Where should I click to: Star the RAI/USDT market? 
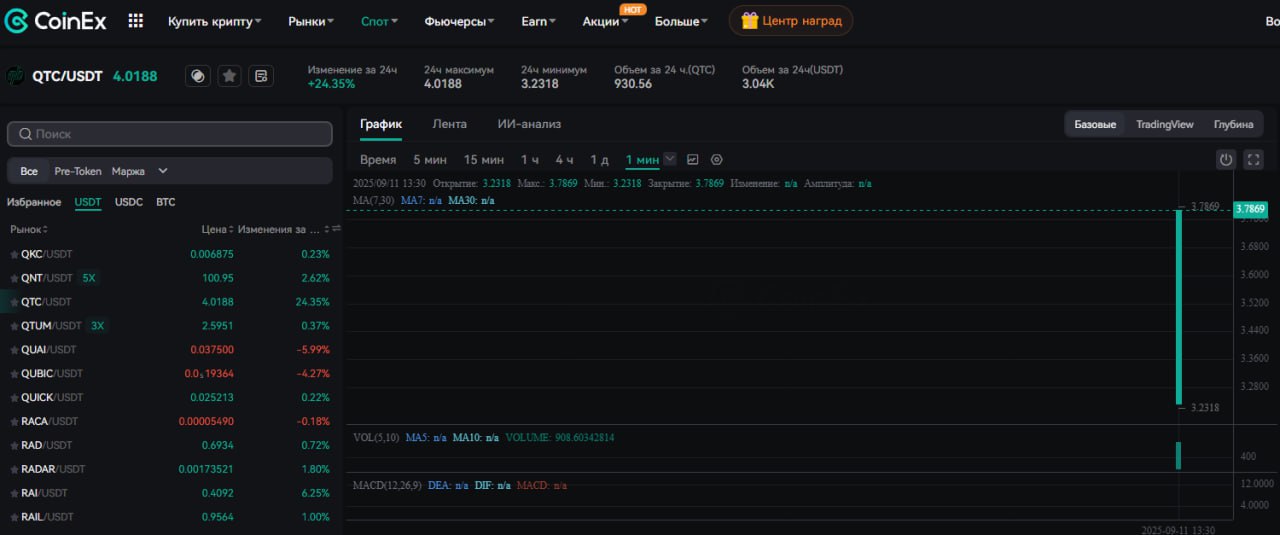click(x=14, y=494)
